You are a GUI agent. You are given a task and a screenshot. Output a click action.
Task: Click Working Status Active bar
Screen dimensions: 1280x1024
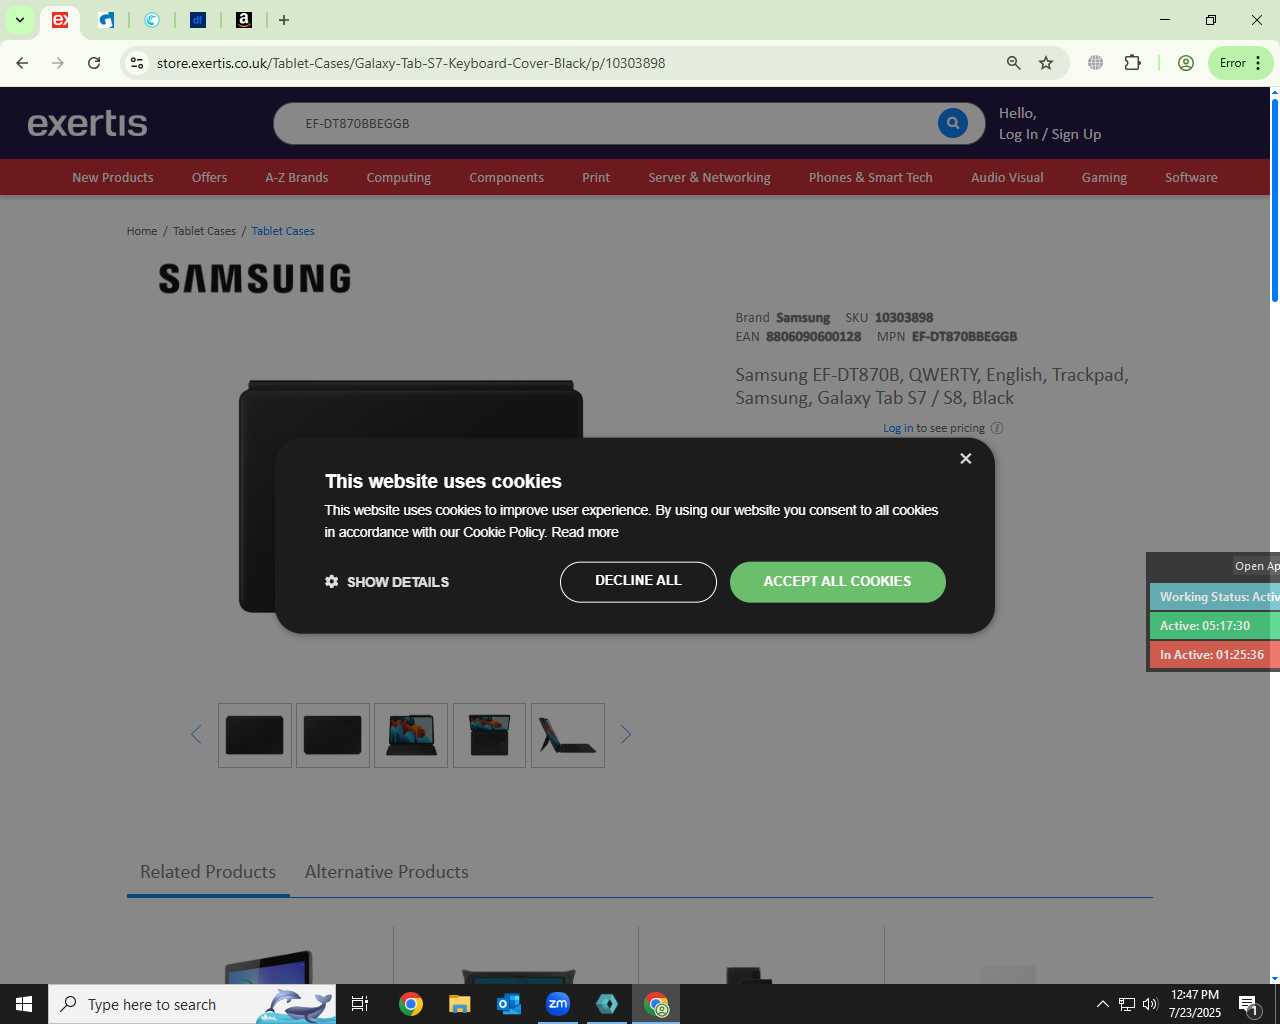(1215, 597)
